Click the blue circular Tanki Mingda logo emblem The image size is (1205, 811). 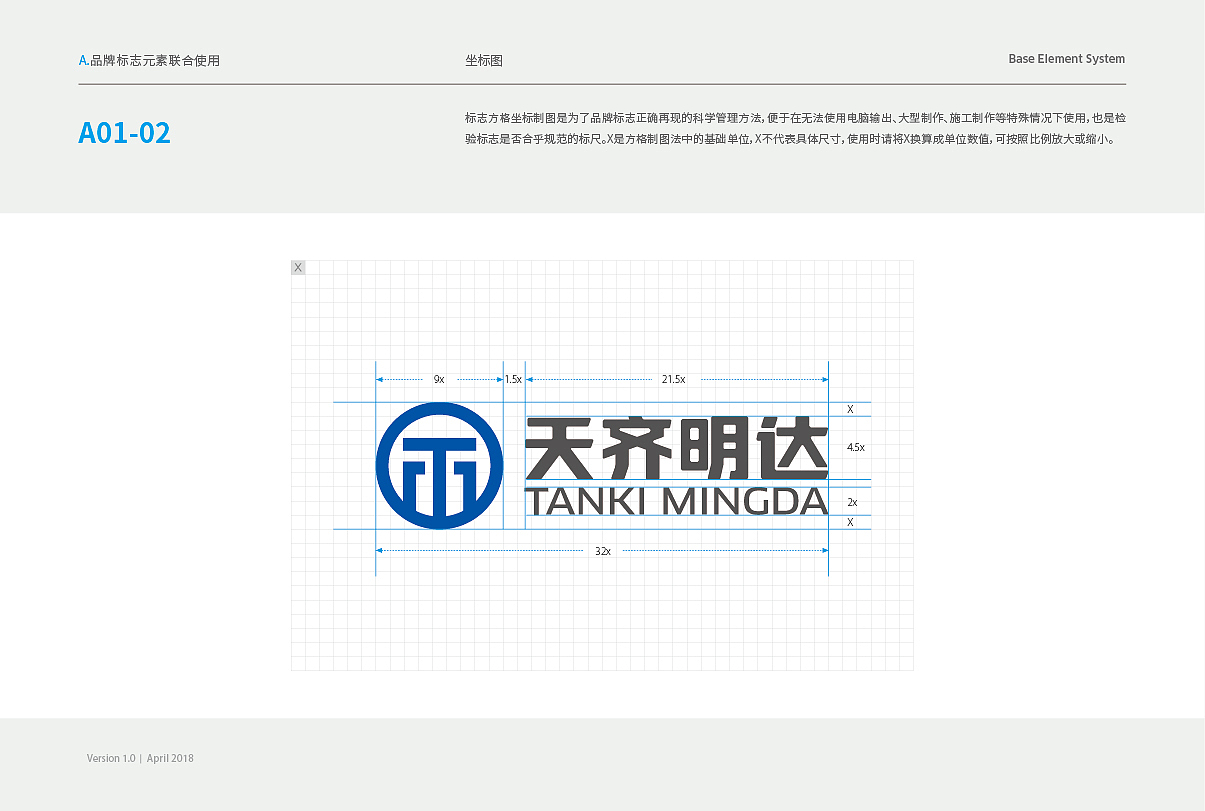pyautogui.click(x=439, y=466)
